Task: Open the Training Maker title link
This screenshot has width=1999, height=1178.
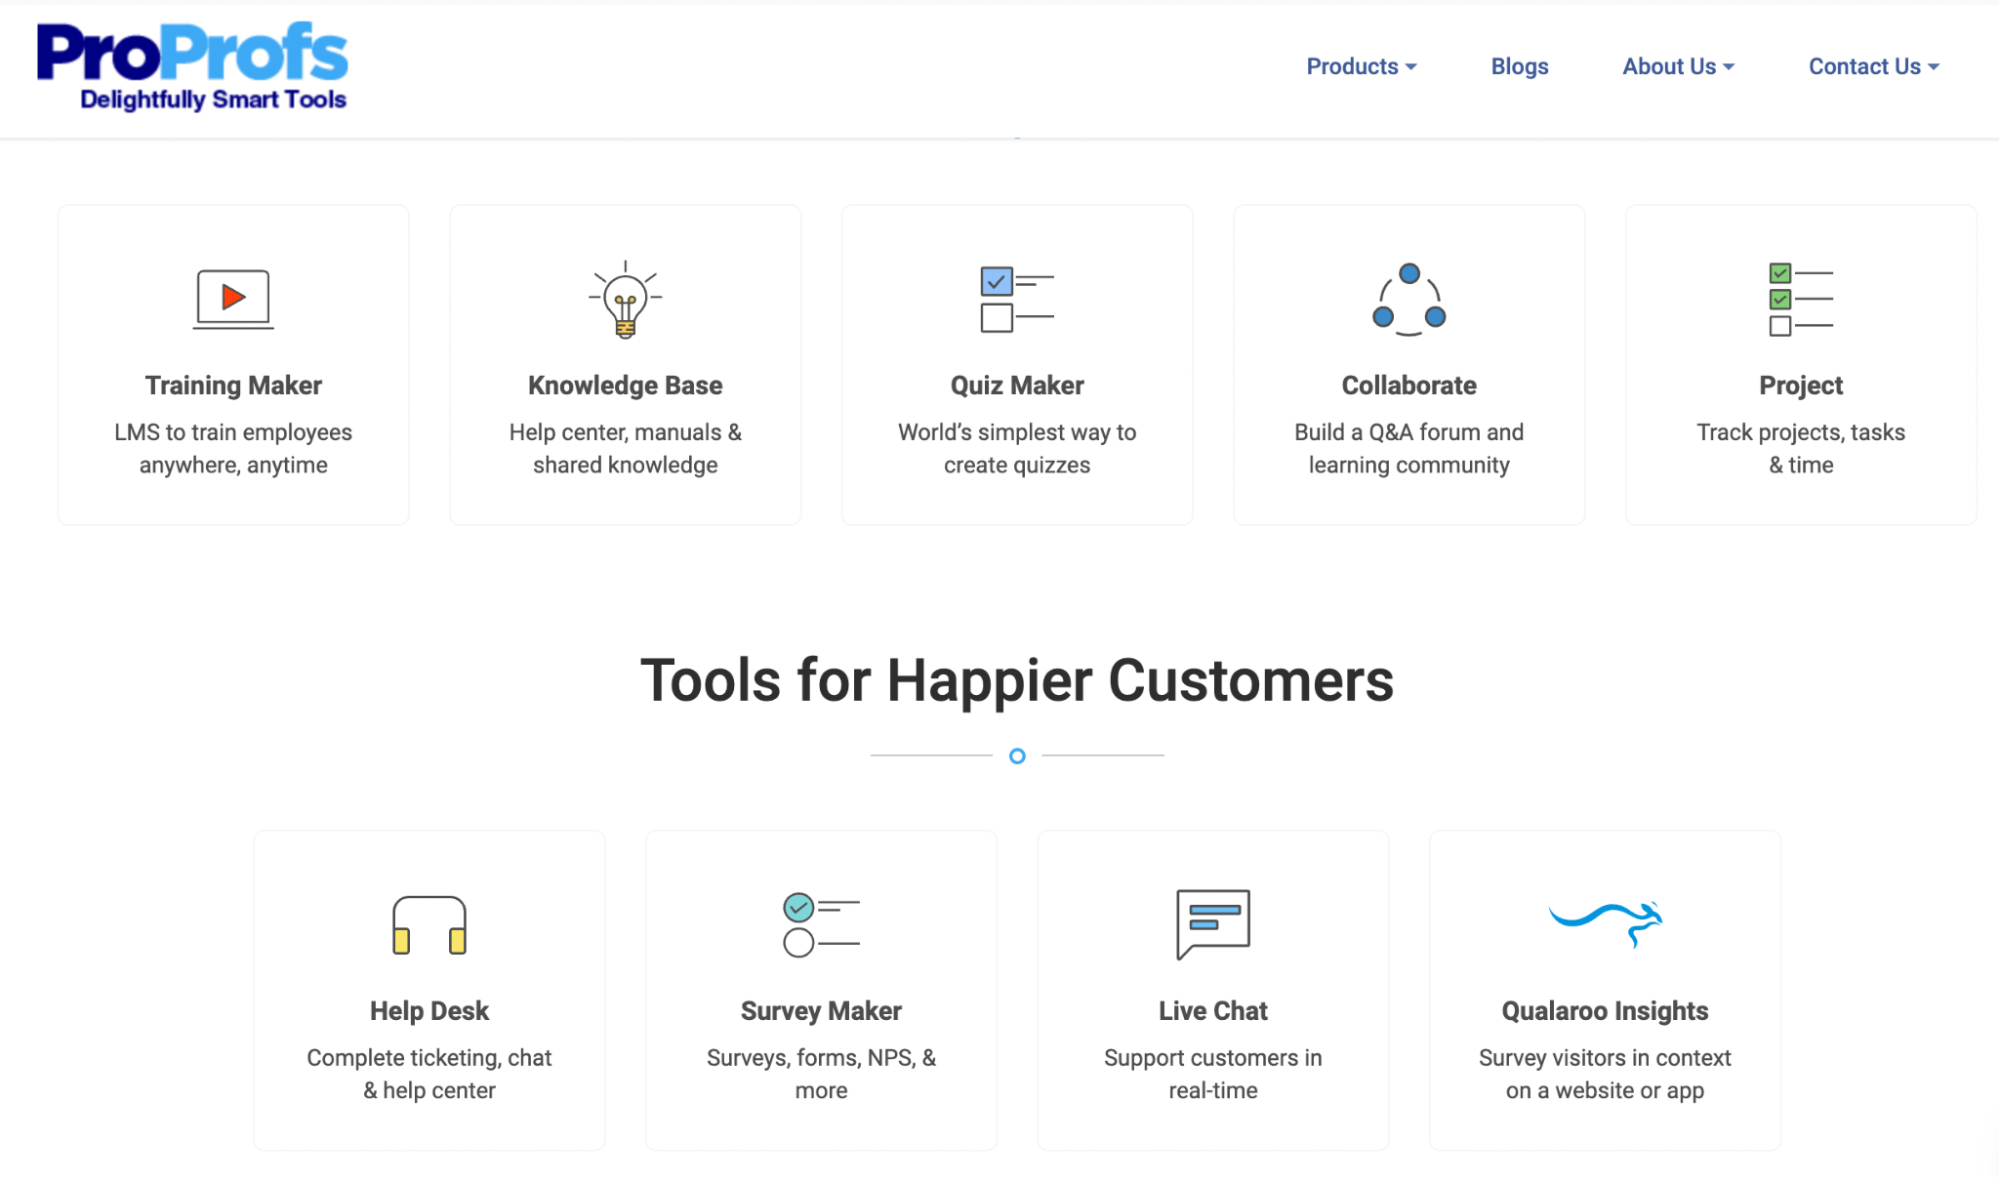Action: (233, 385)
